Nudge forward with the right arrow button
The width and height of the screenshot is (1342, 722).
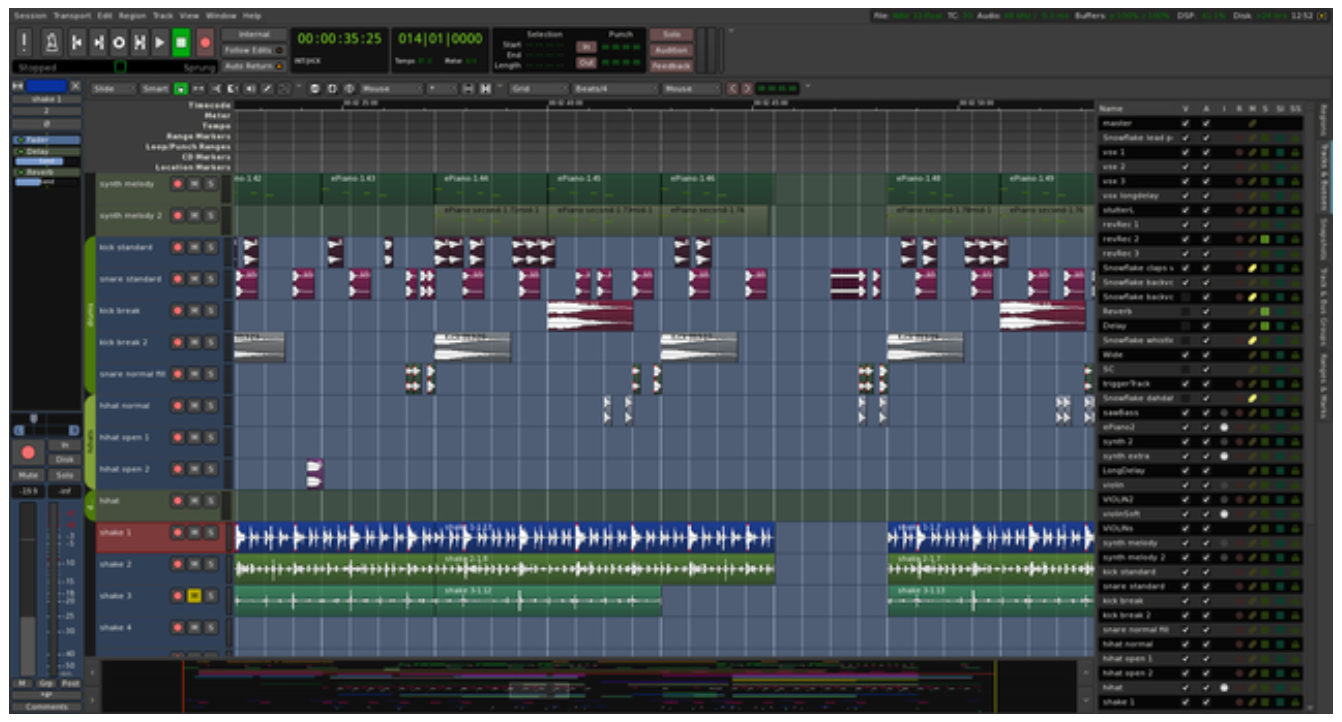746,89
